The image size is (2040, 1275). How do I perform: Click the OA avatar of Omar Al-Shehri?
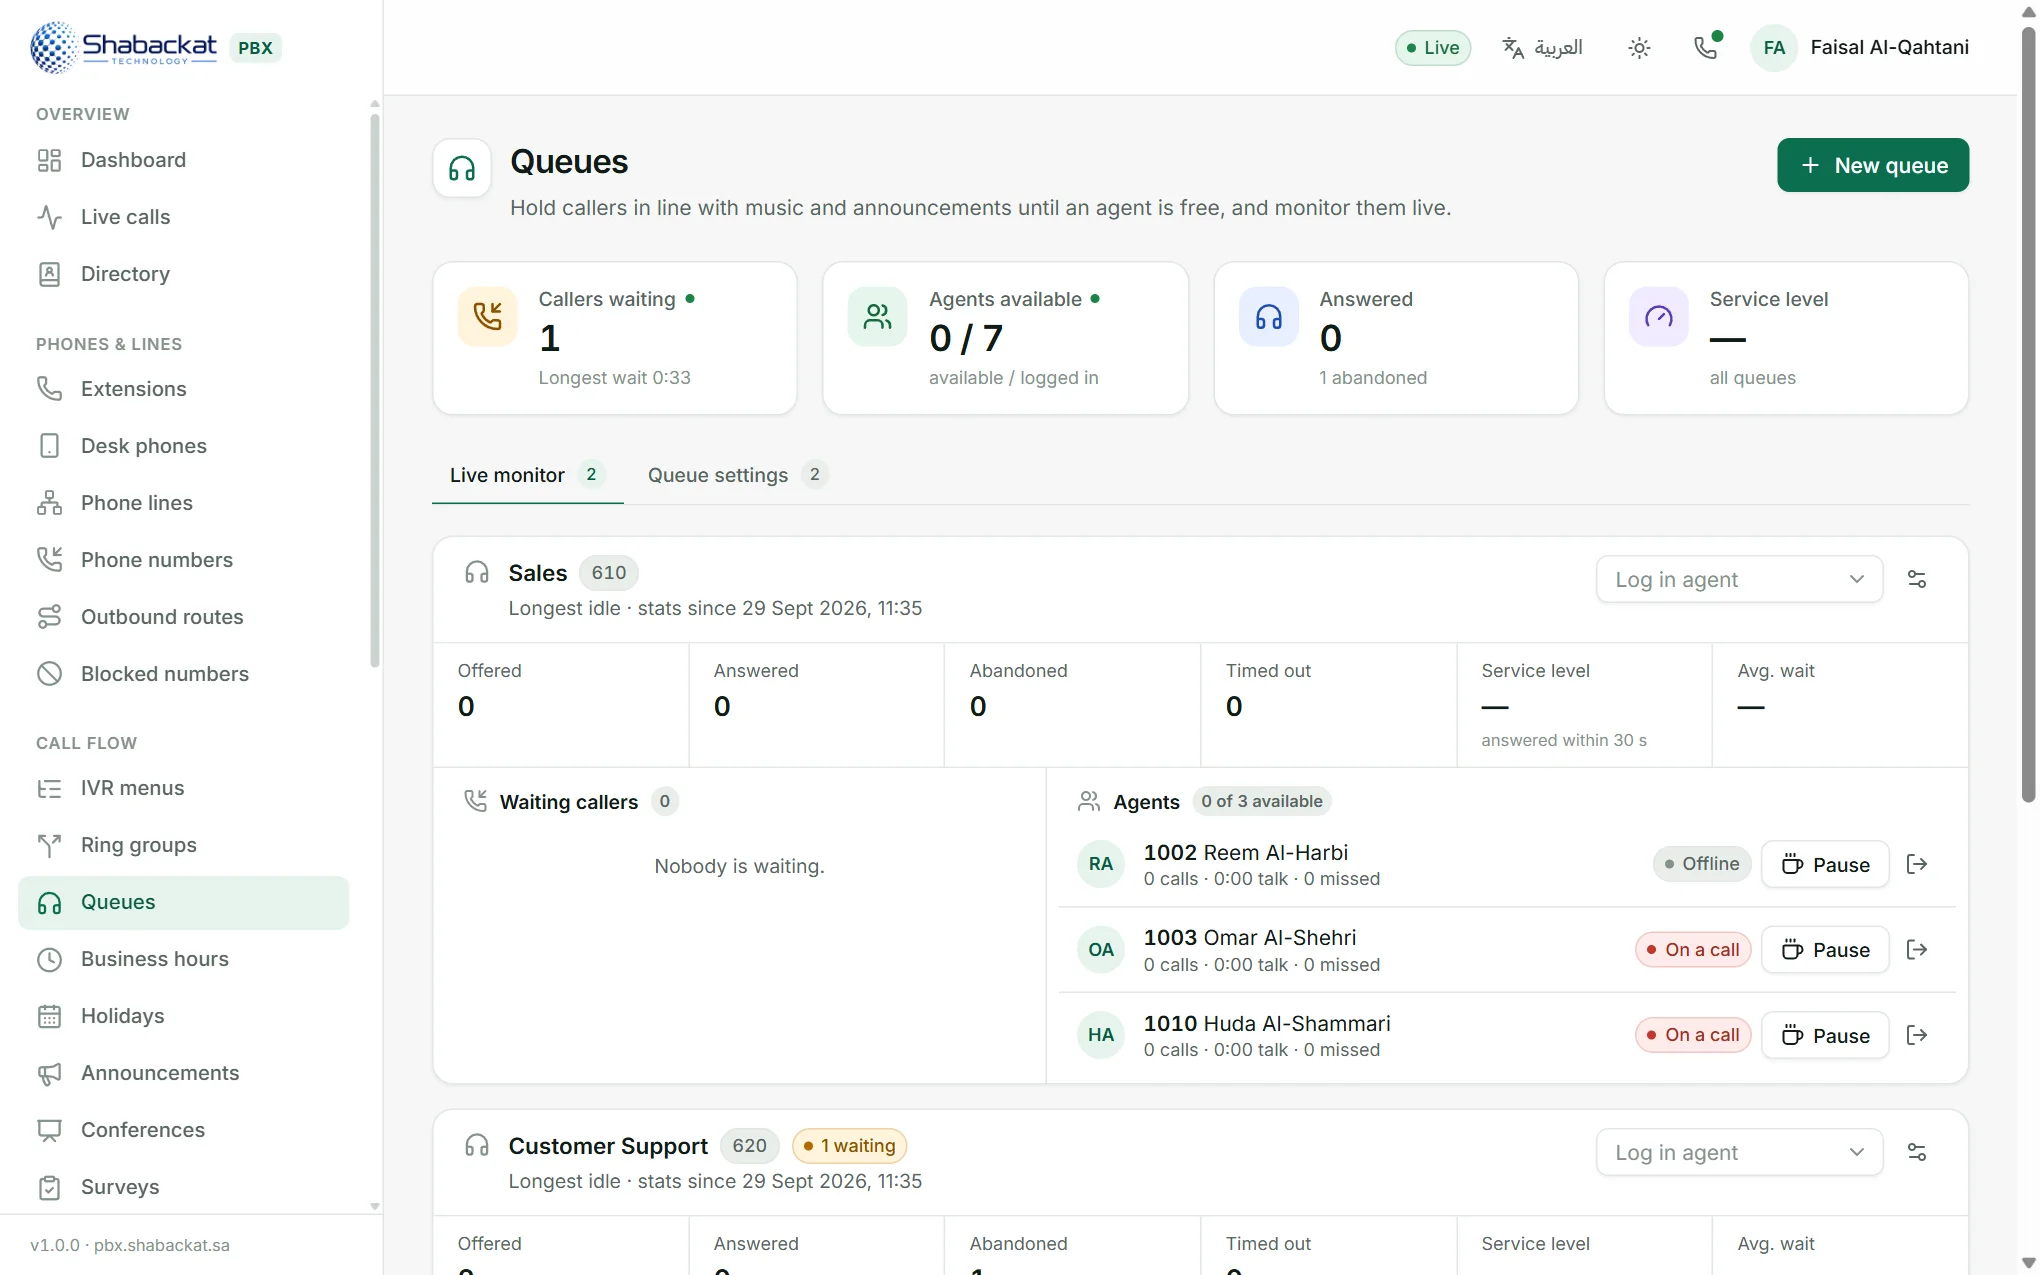point(1101,950)
